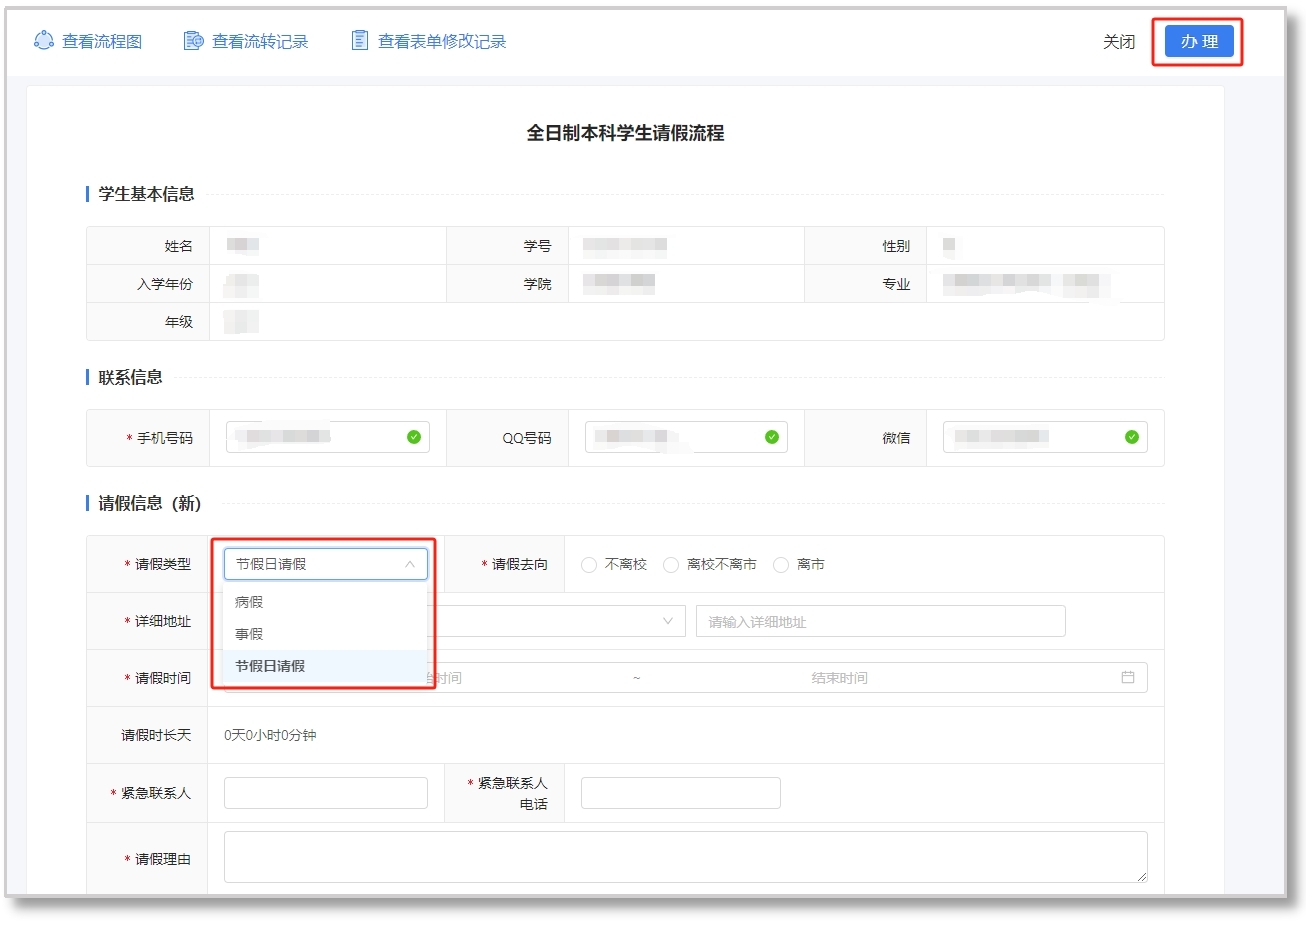Image resolution: width=1306 pixels, height=926 pixels.
Task: Click the 结束时间 date field
Action: click(x=840, y=678)
